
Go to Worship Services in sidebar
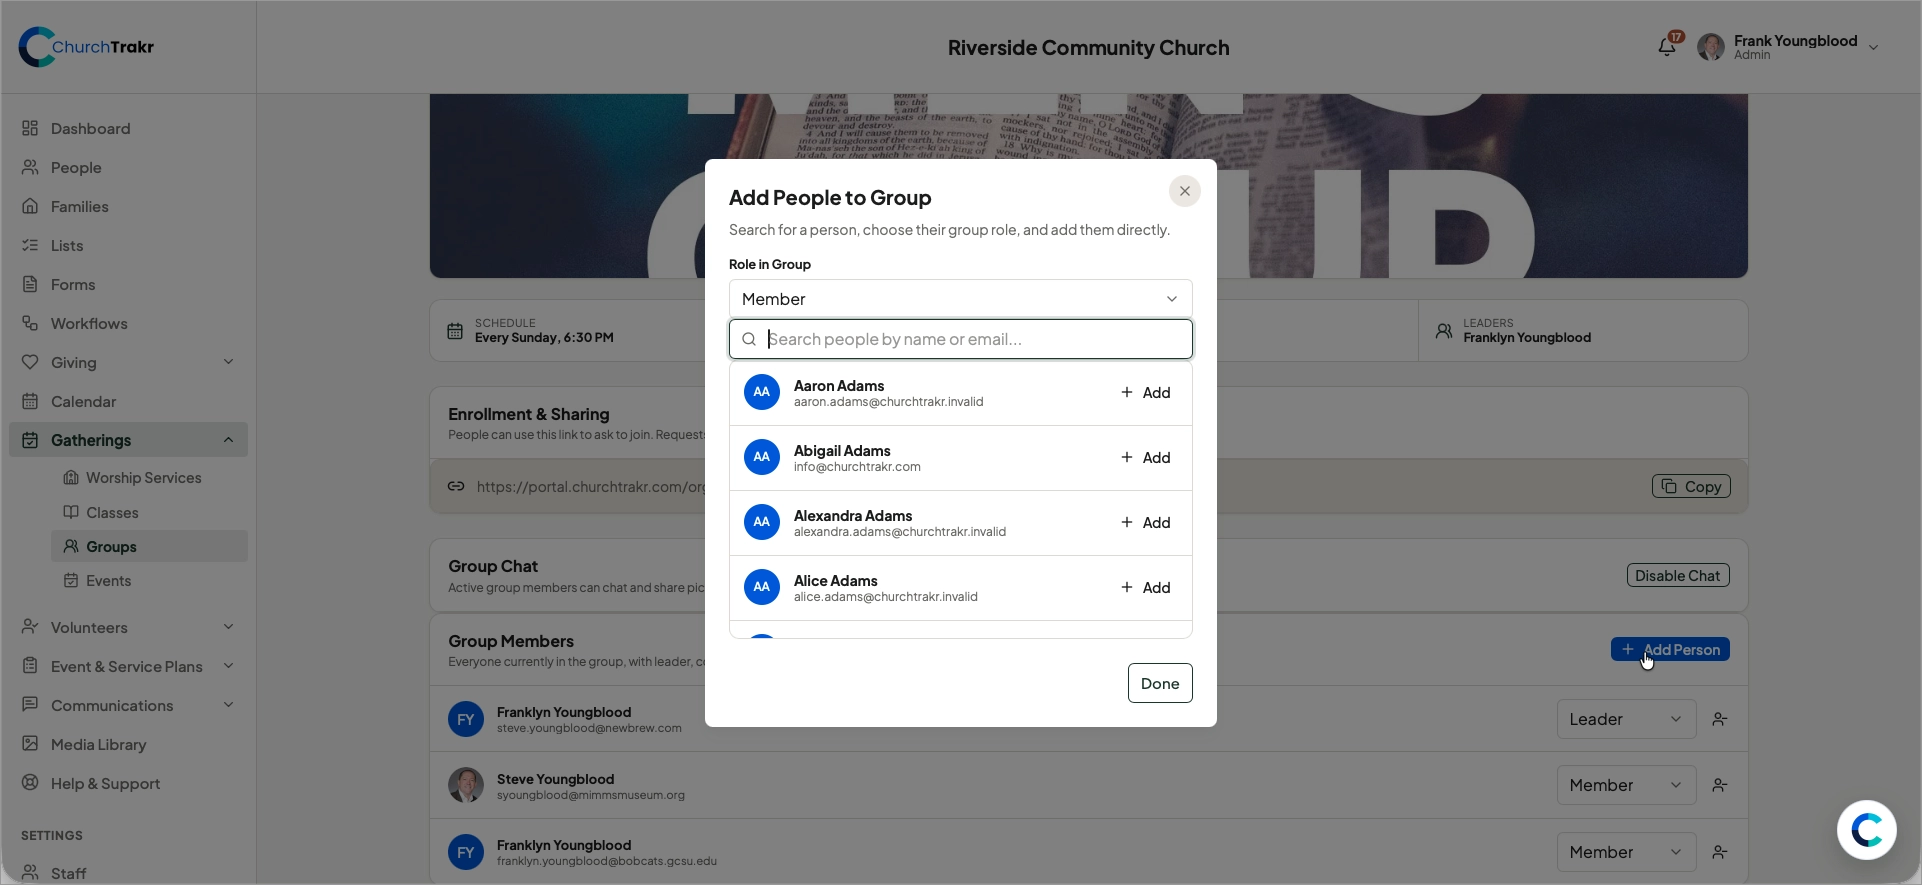click(x=143, y=478)
